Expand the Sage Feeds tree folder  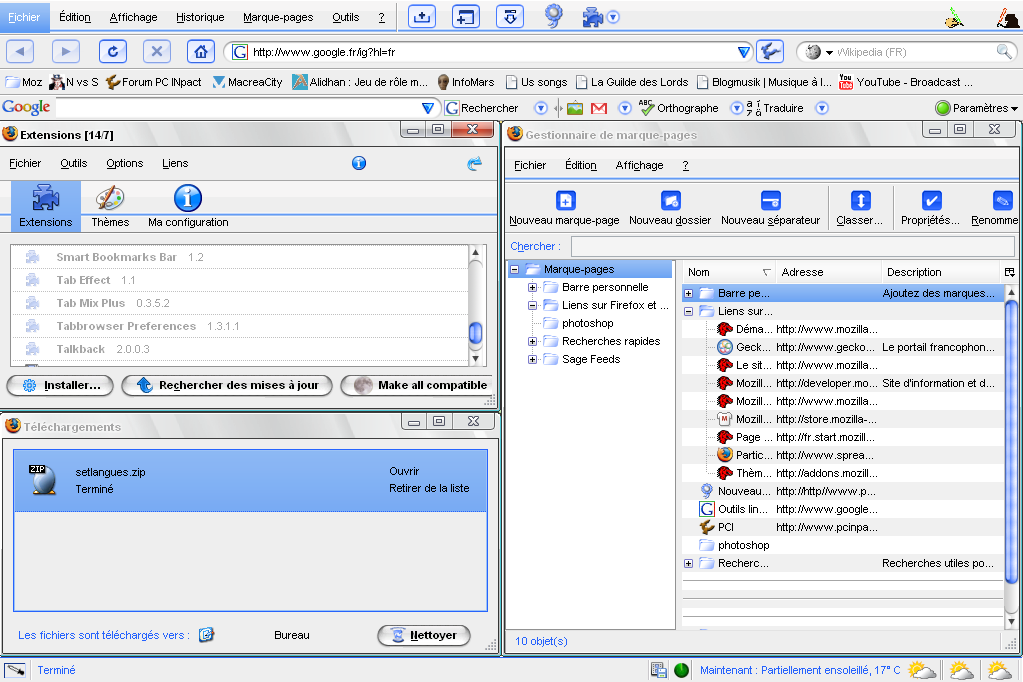click(x=533, y=360)
